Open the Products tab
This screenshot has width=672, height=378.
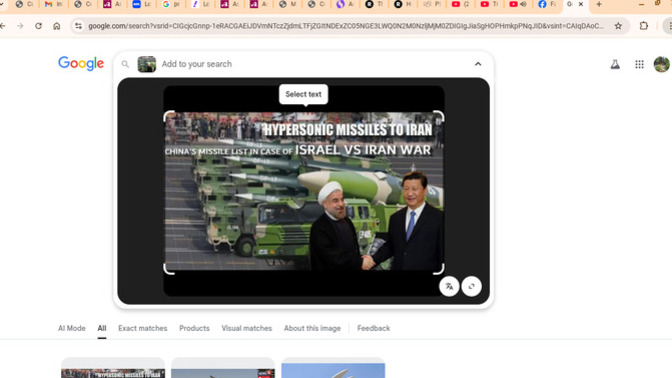(x=194, y=328)
